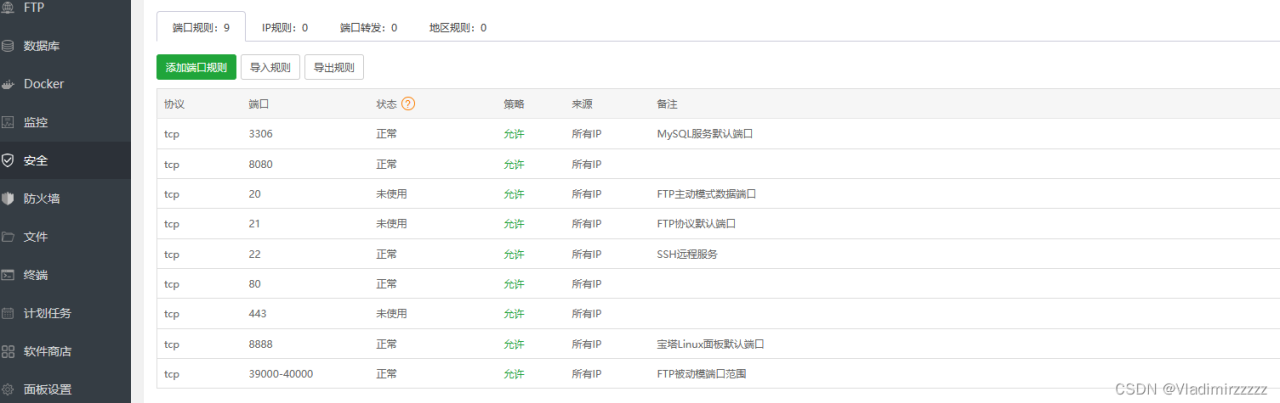The width and height of the screenshot is (1280, 403).
Task: Click the 未使用 status in port 443 row
Action: [x=391, y=314]
